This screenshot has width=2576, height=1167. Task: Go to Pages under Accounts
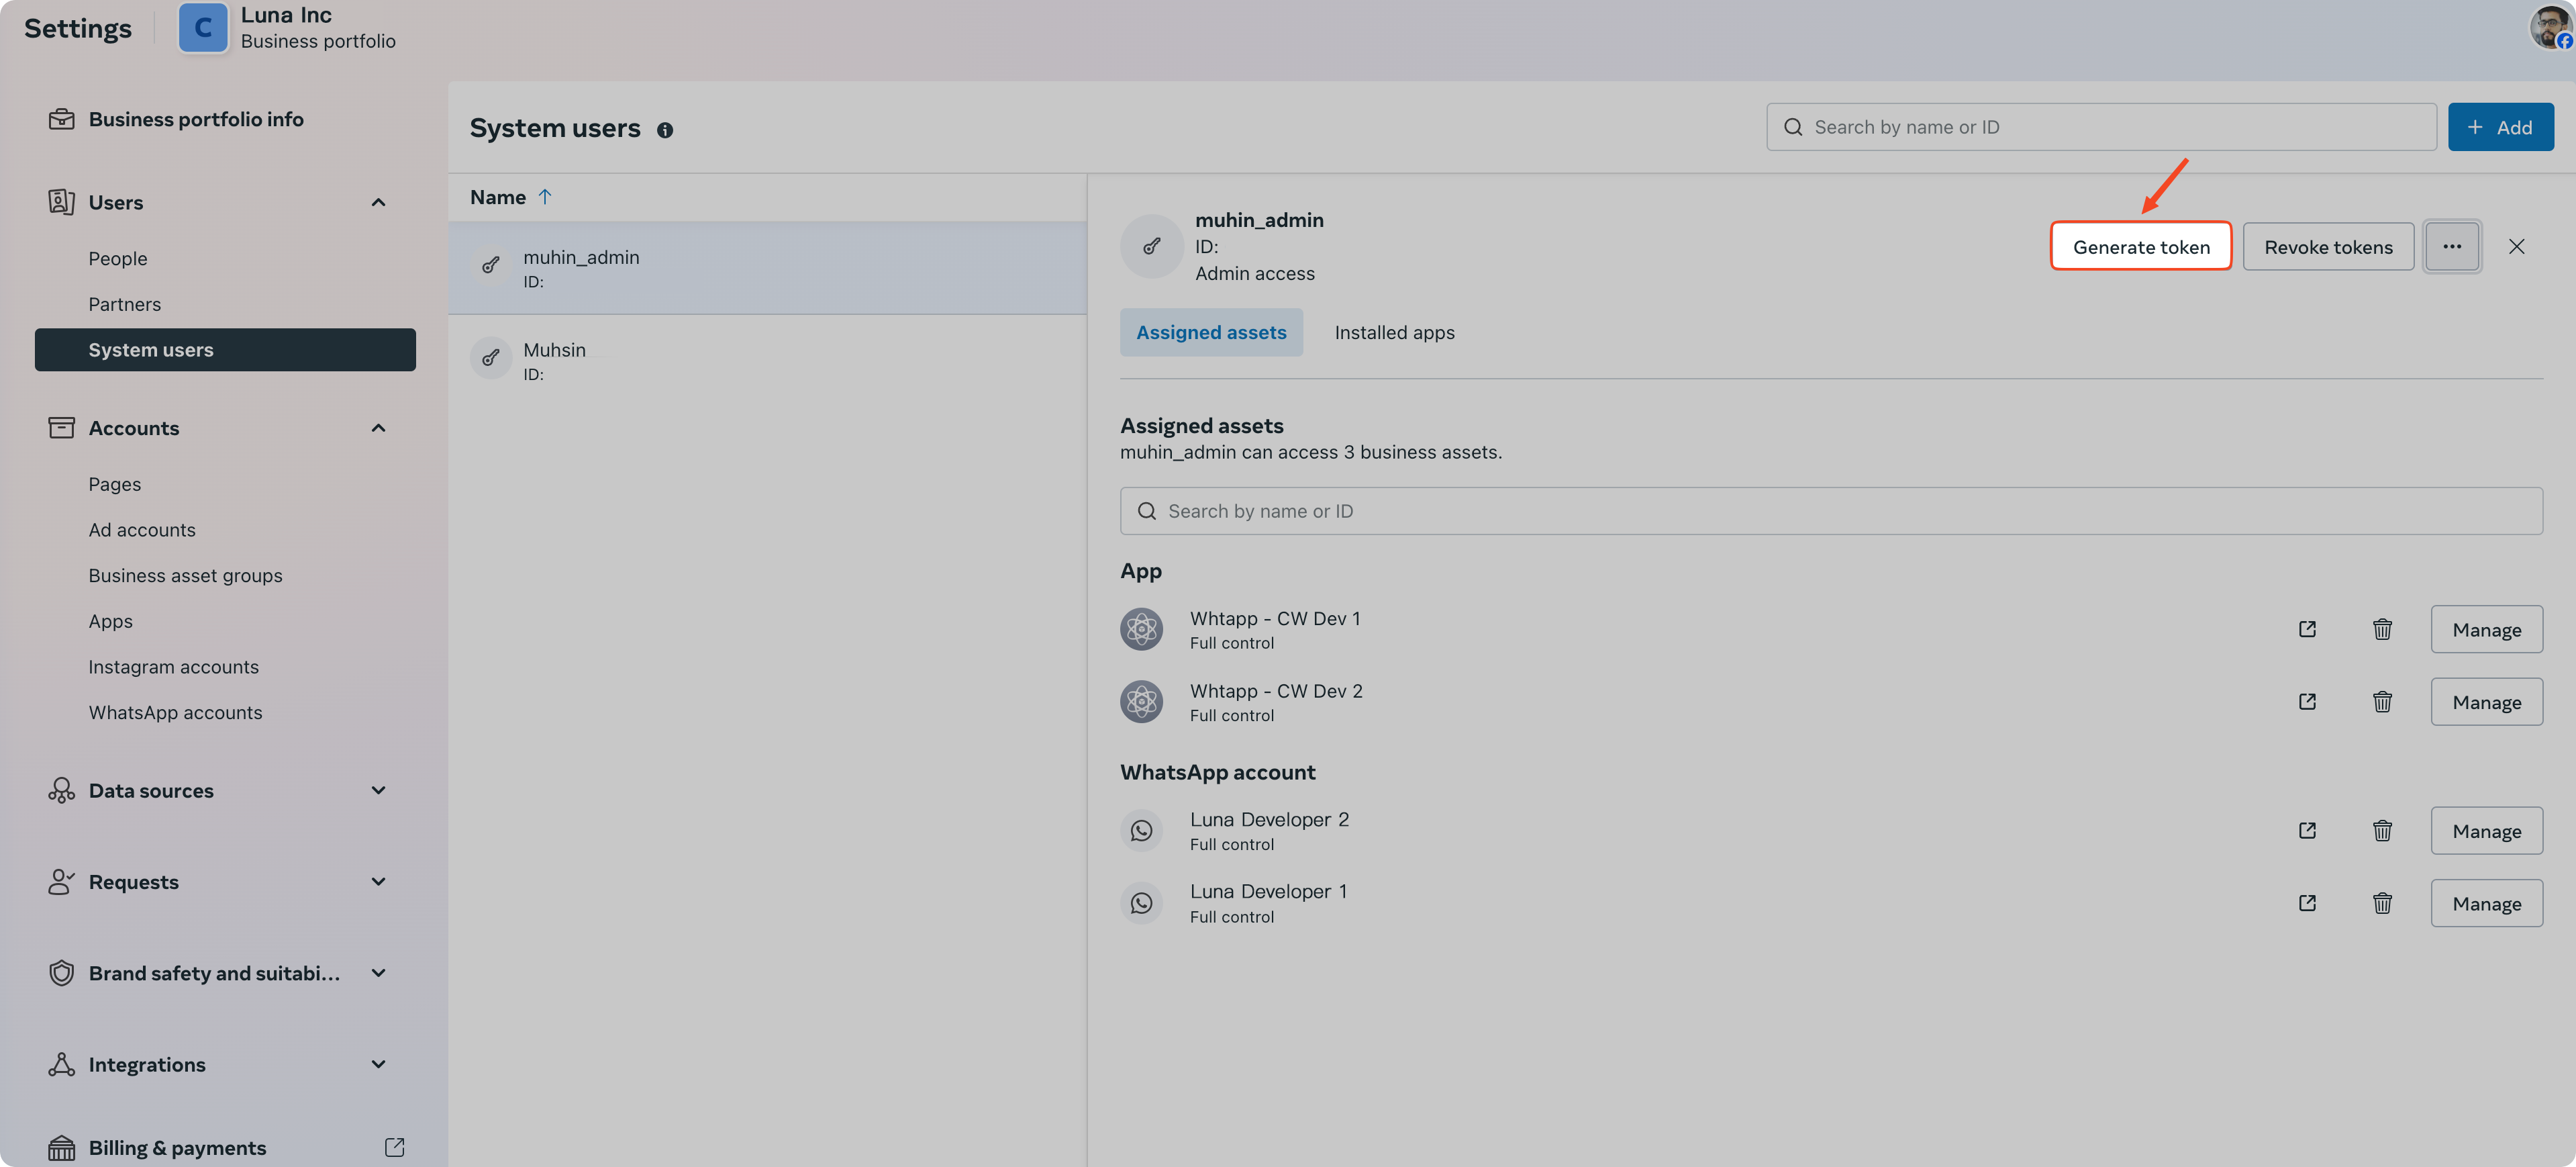[114, 484]
